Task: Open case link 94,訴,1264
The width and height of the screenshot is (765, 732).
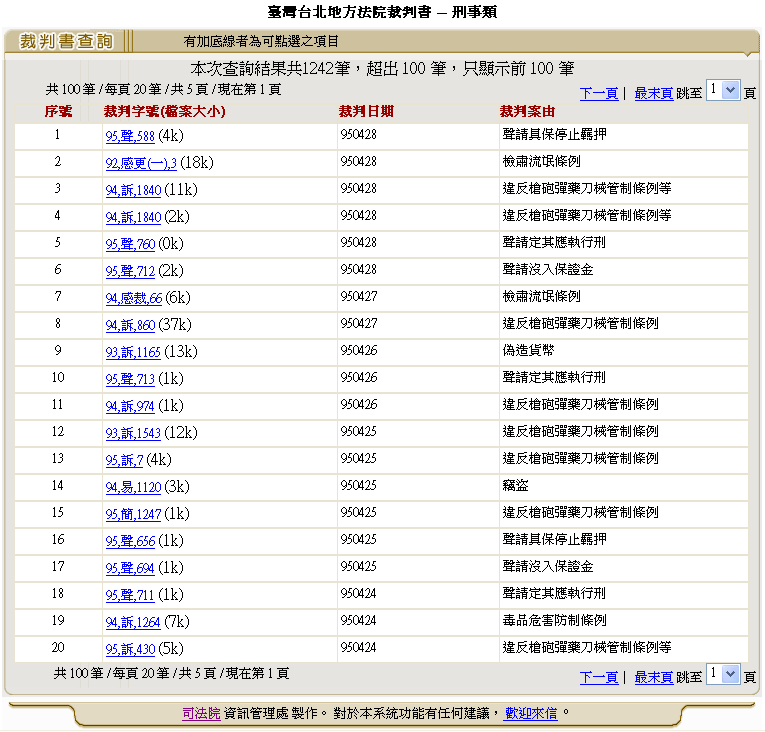Action: pyautogui.click(x=133, y=622)
